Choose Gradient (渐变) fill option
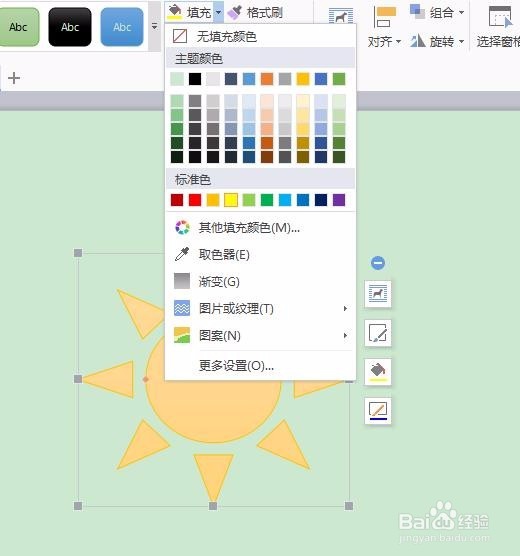The image size is (520, 556). pos(260,282)
